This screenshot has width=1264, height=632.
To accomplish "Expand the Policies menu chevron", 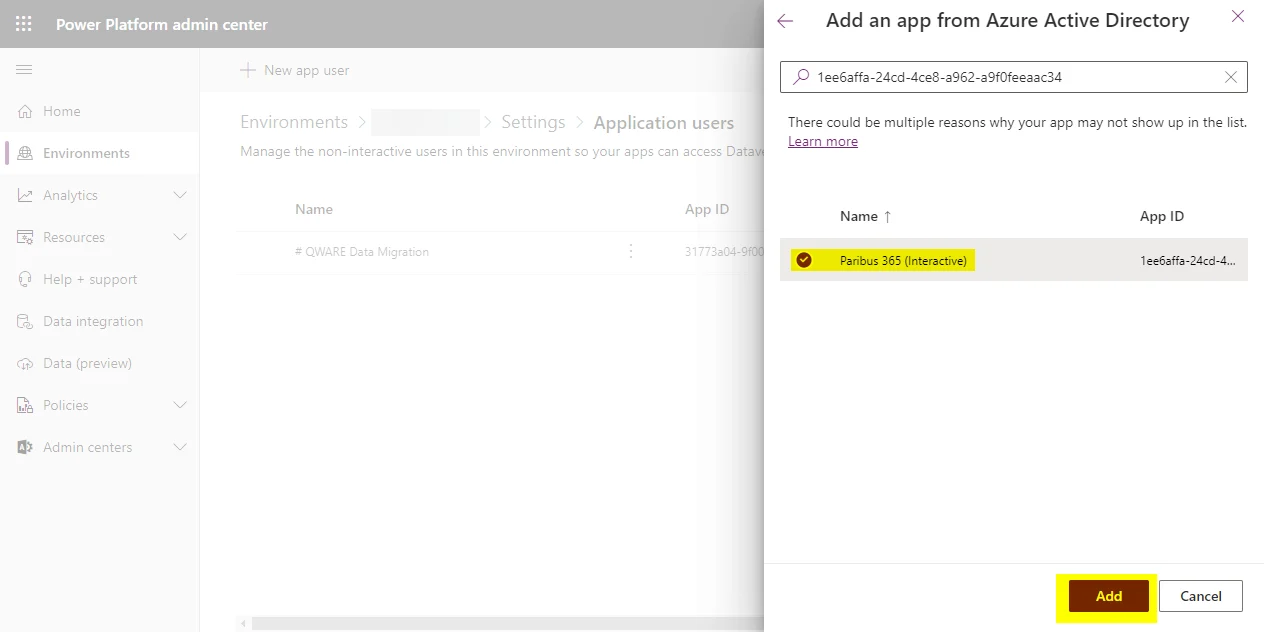I will tap(180, 405).
